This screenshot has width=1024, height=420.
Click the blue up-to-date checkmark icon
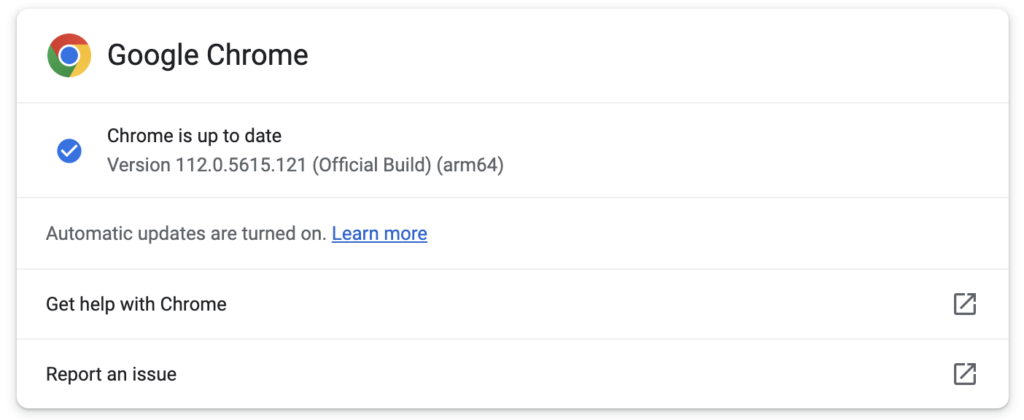point(69,151)
